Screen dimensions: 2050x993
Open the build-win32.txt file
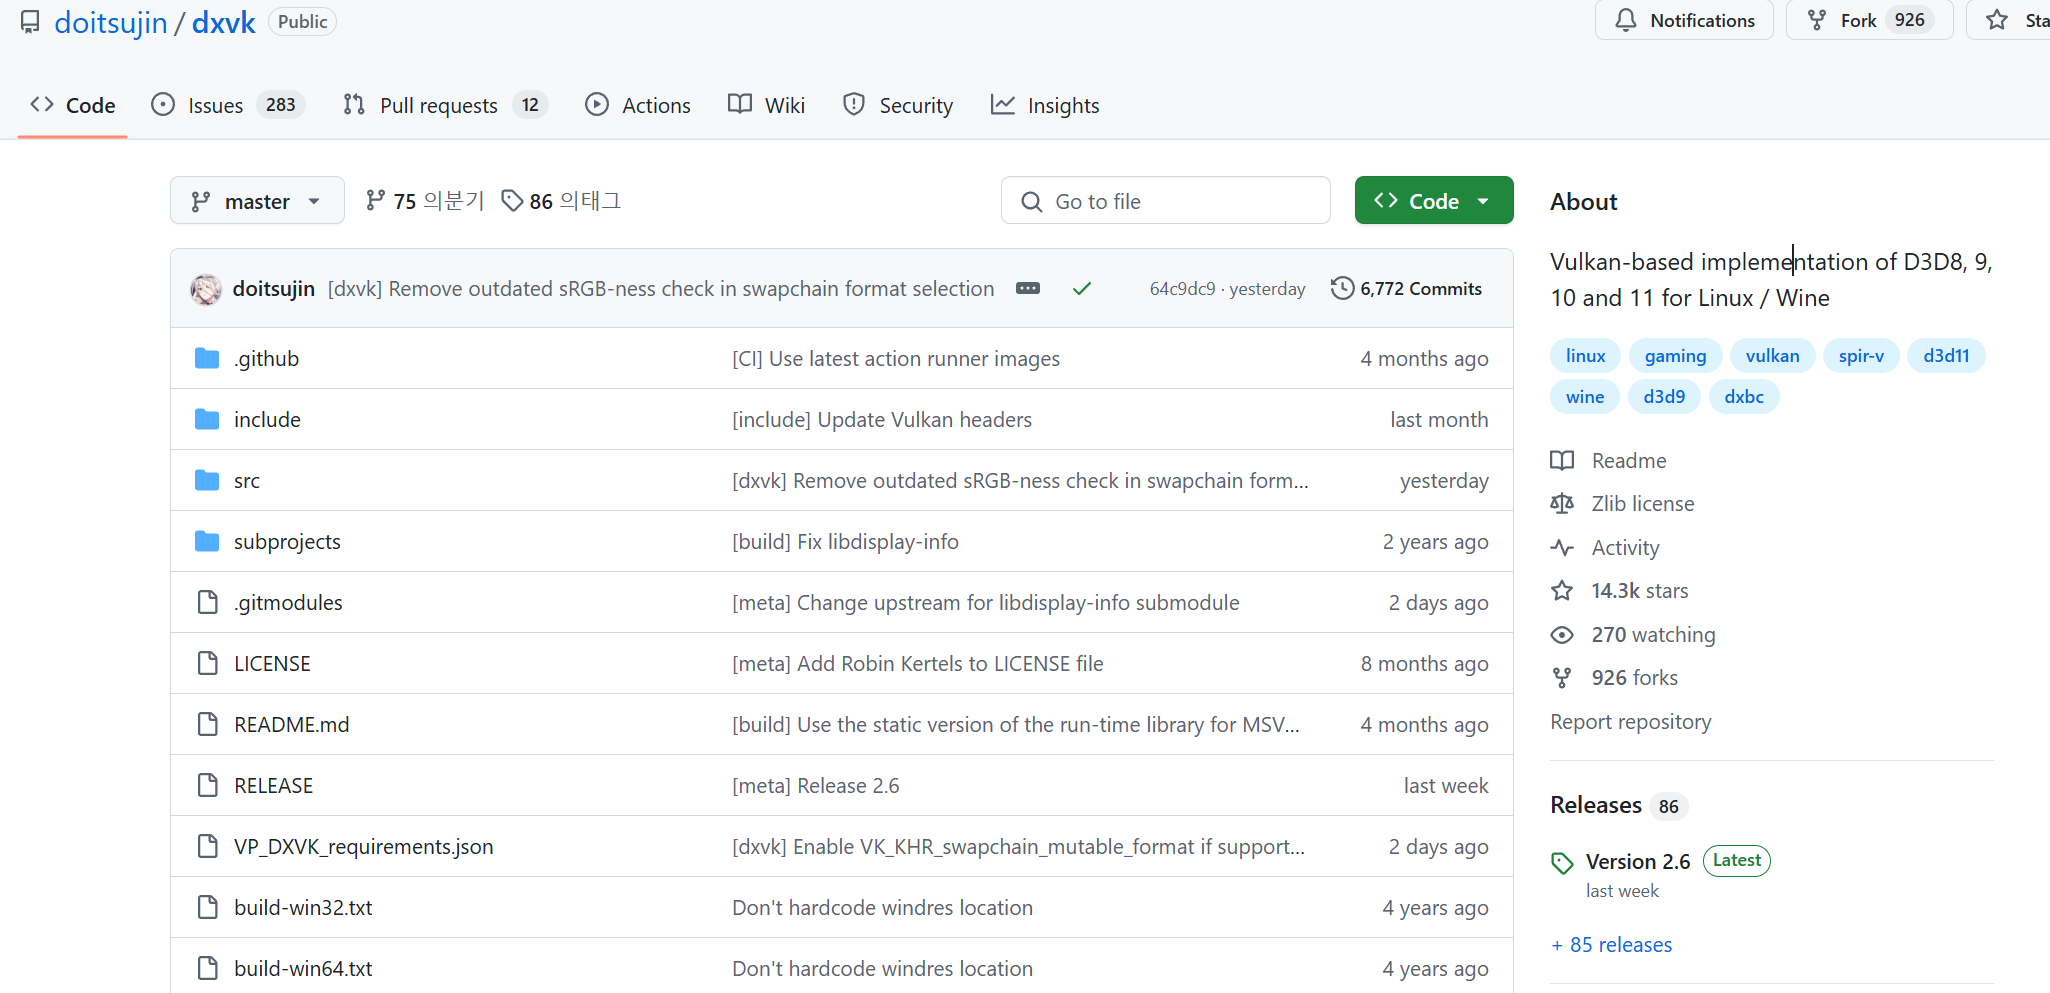303,908
